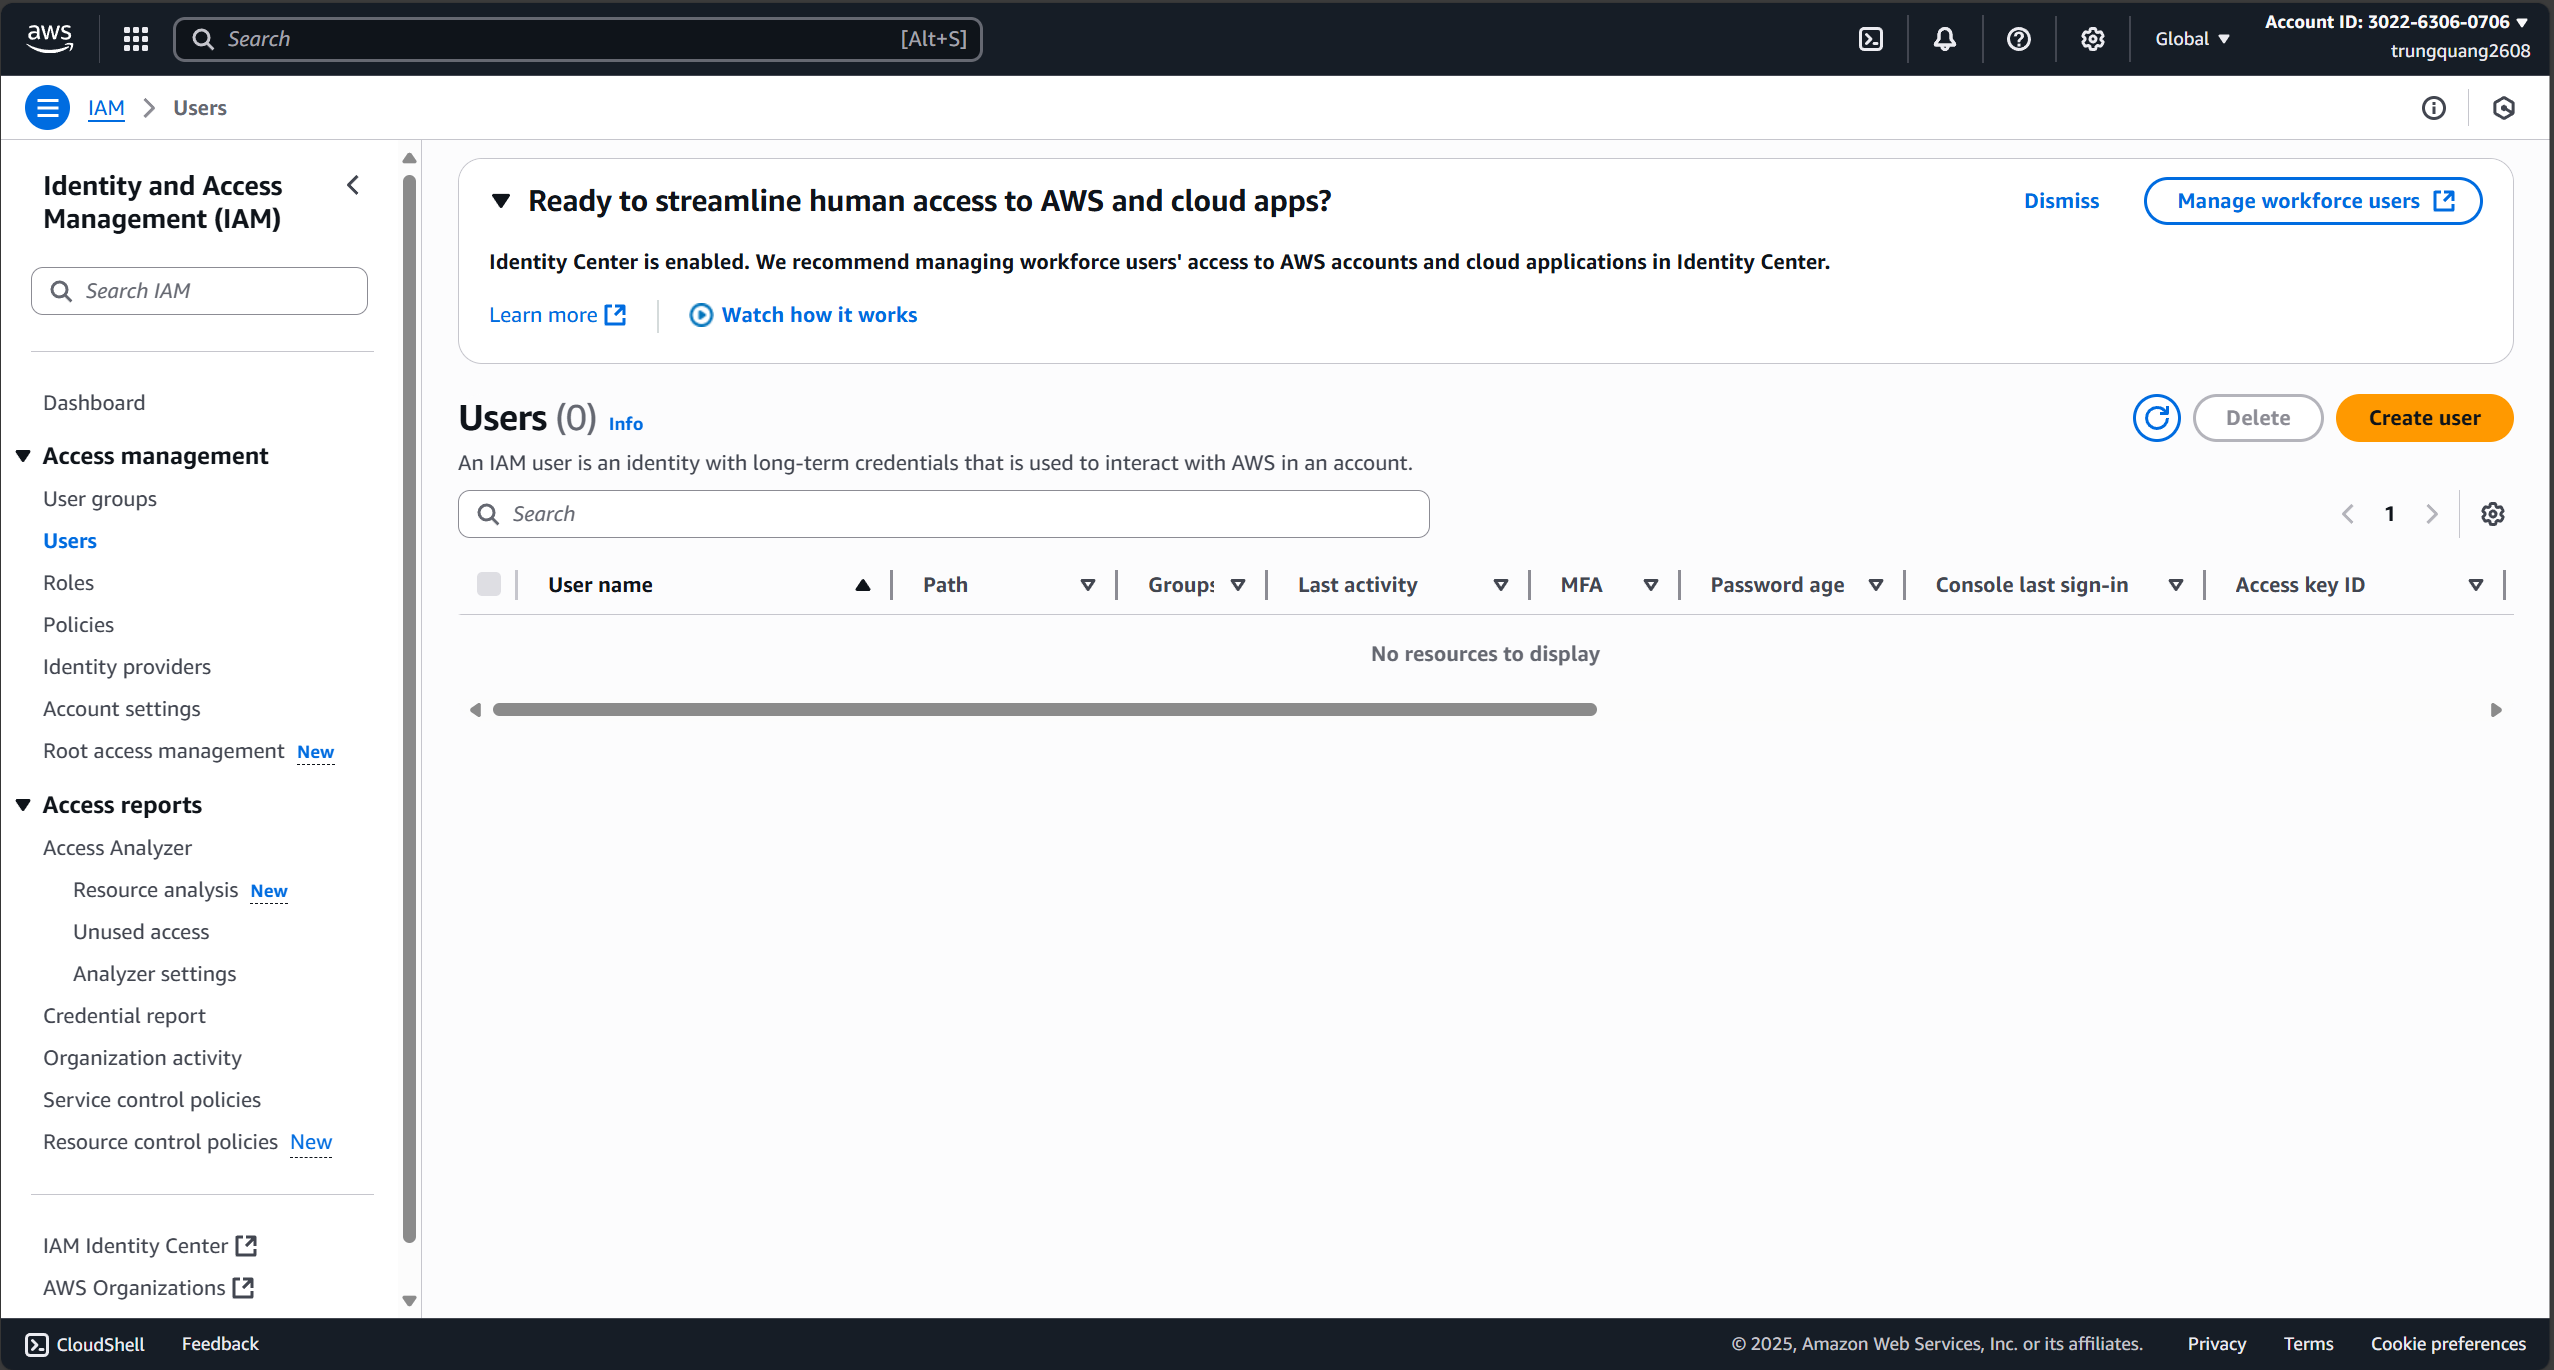Open Account settings in the sidebar

122,709
